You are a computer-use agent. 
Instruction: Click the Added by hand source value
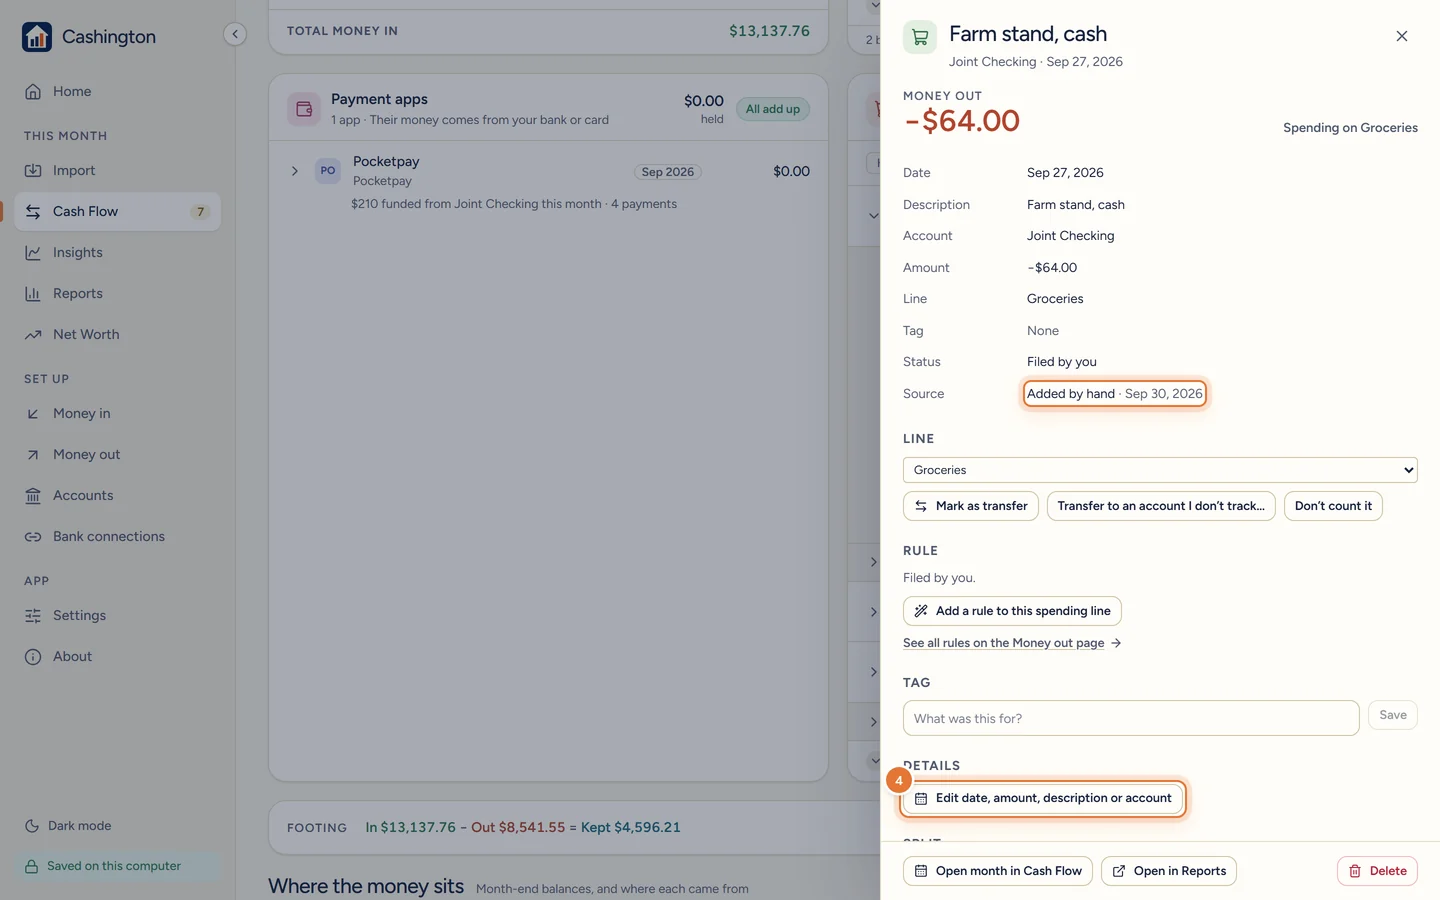[1115, 394]
